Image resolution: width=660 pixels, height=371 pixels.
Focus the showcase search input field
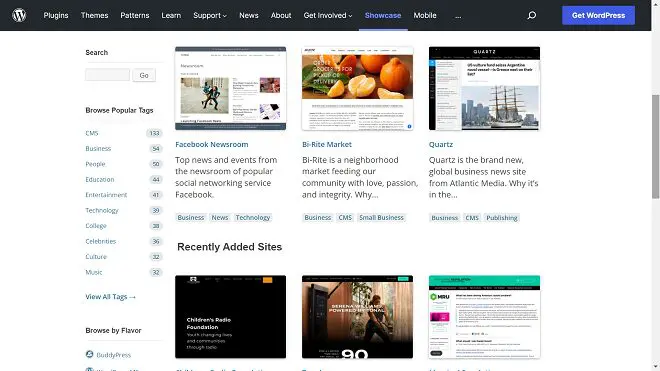click(x=107, y=75)
